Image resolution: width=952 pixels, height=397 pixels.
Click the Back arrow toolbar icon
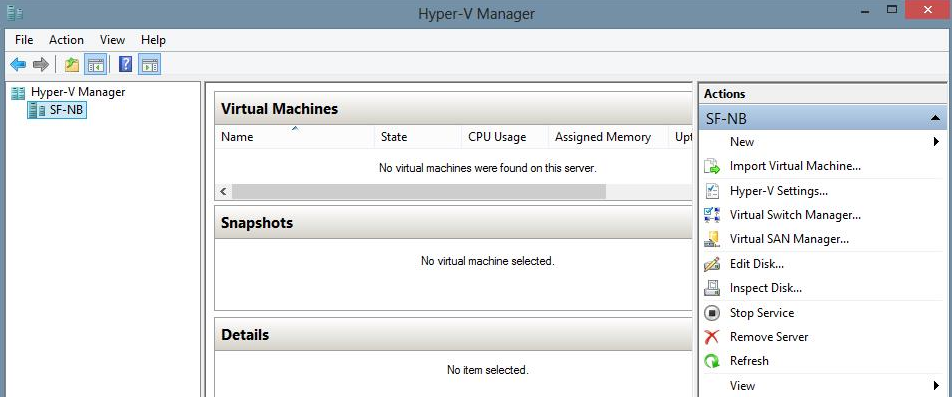coord(18,64)
